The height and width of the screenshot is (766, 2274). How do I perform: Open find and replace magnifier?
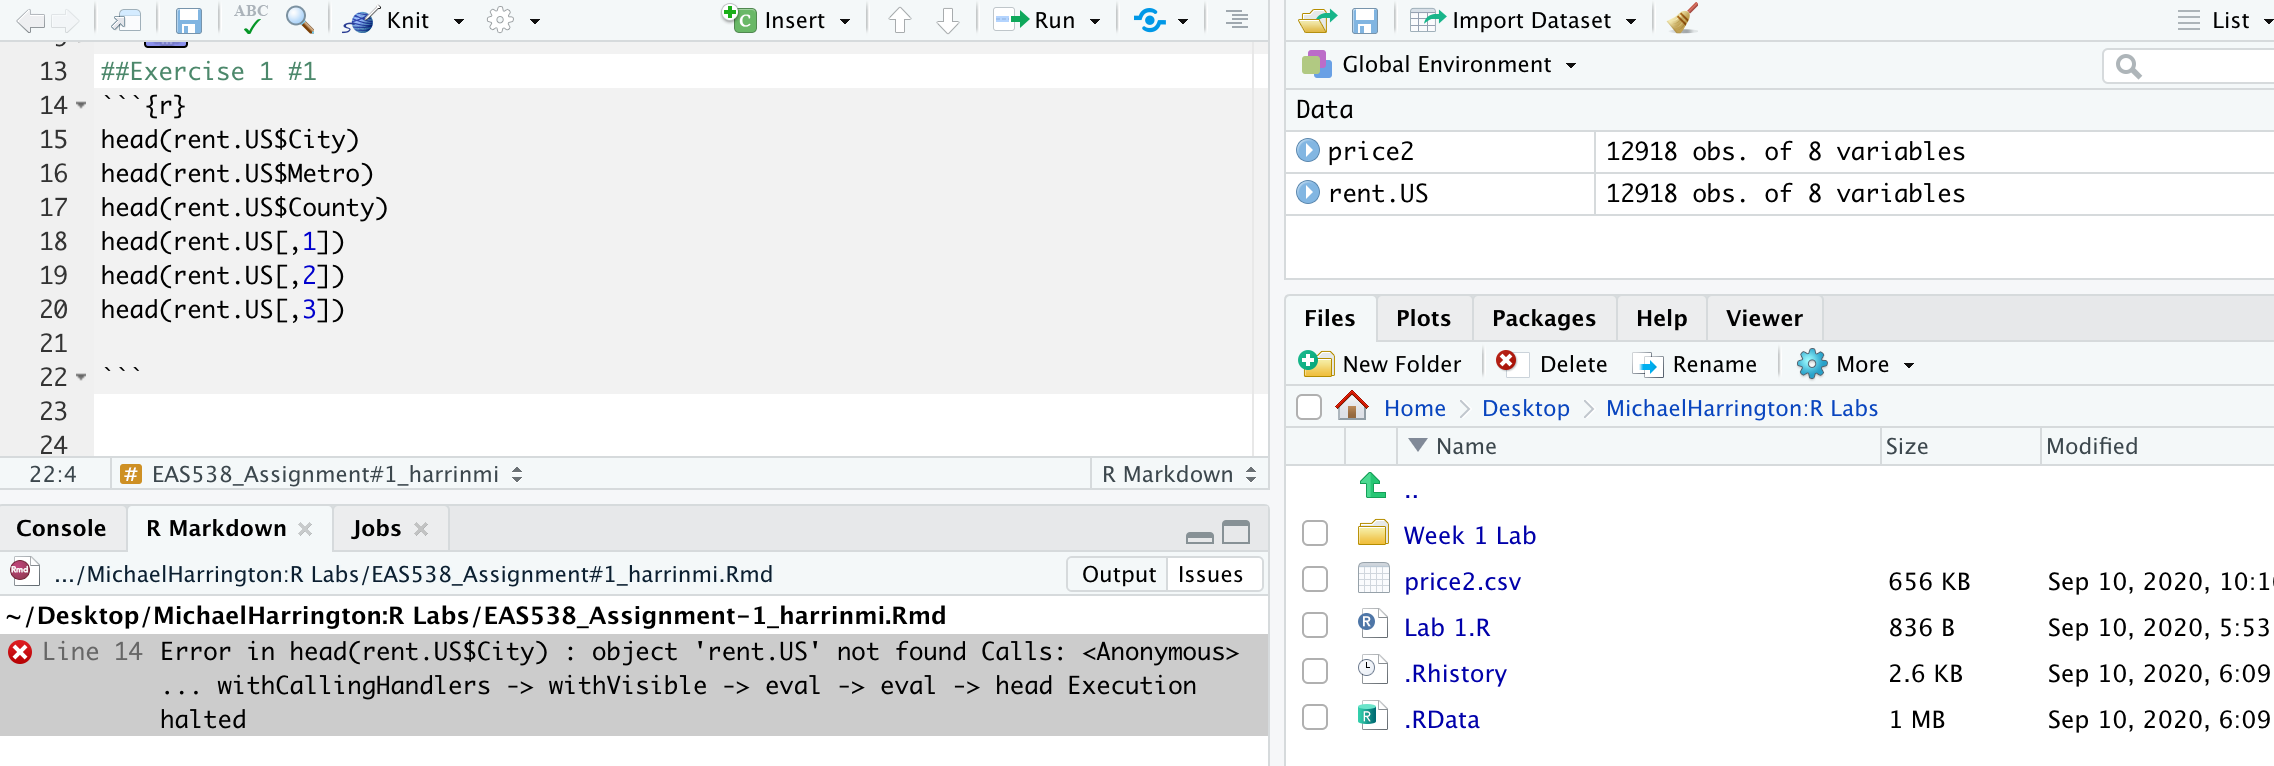pos(299,19)
